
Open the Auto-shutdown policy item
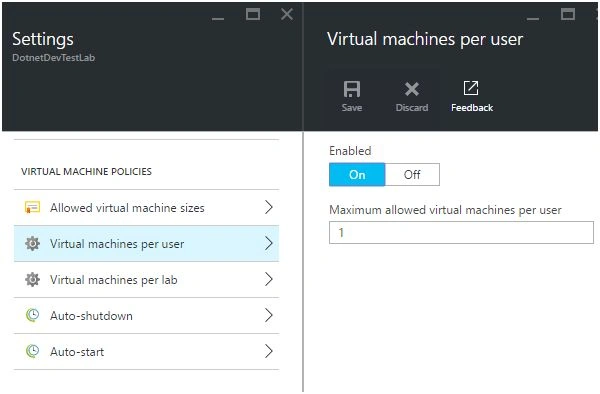pos(147,316)
